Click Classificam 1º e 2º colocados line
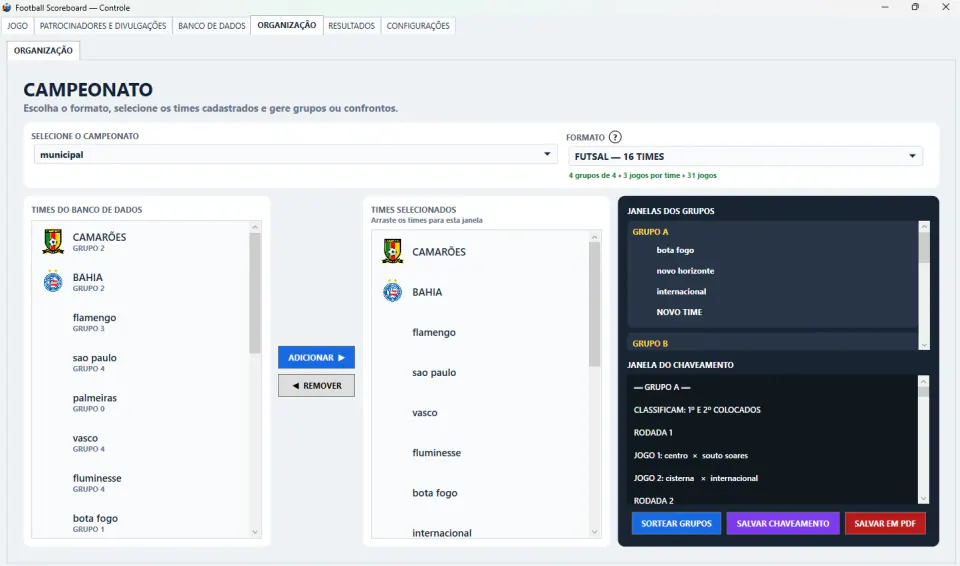Screen dimensions: 960x566 pos(697,410)
